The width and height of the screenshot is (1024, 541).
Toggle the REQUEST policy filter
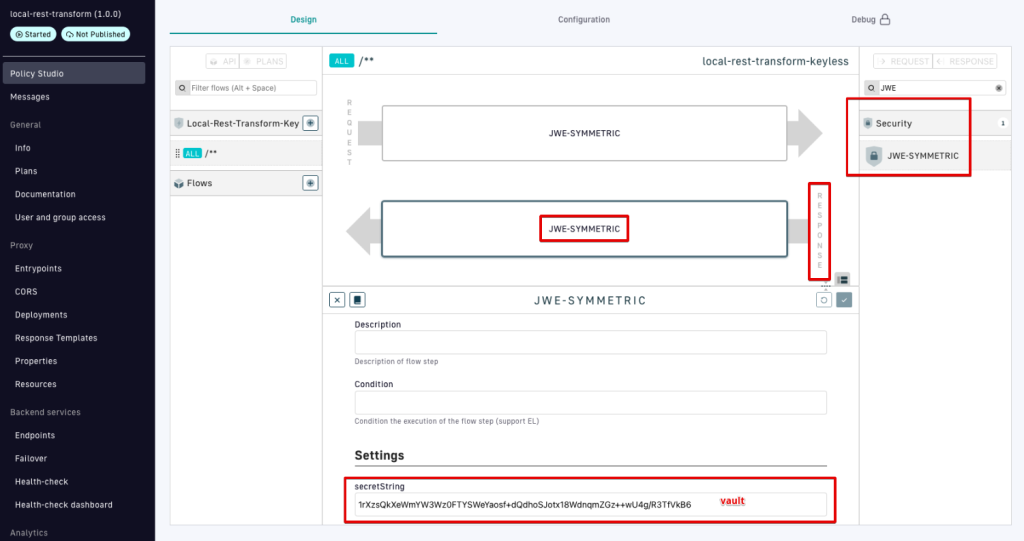click(x=903, y=61)
